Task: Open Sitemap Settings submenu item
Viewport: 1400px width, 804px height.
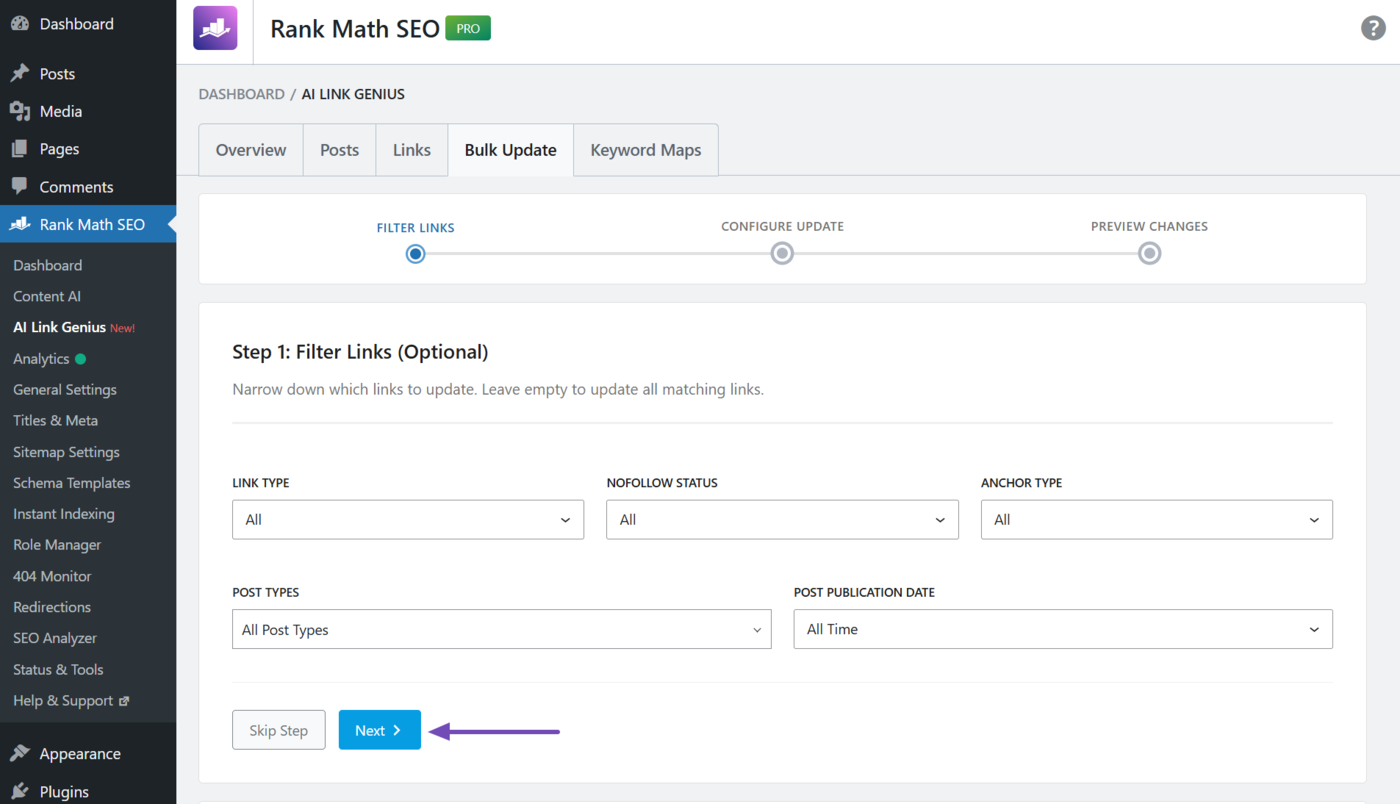Action: pyautogui.click(x=66, y=452)
